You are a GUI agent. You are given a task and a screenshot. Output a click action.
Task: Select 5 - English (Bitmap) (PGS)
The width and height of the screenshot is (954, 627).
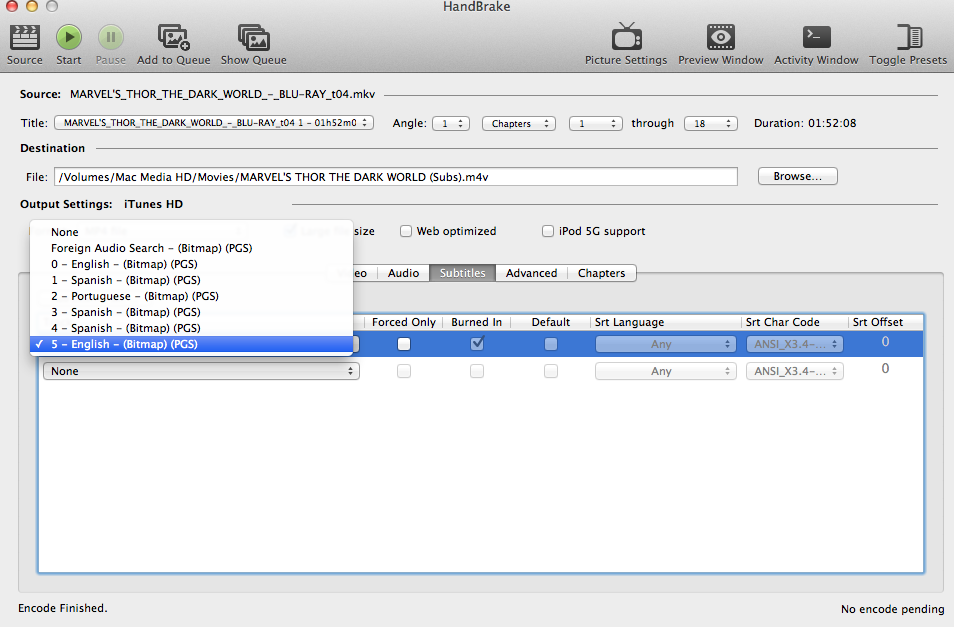pos(191,344)
